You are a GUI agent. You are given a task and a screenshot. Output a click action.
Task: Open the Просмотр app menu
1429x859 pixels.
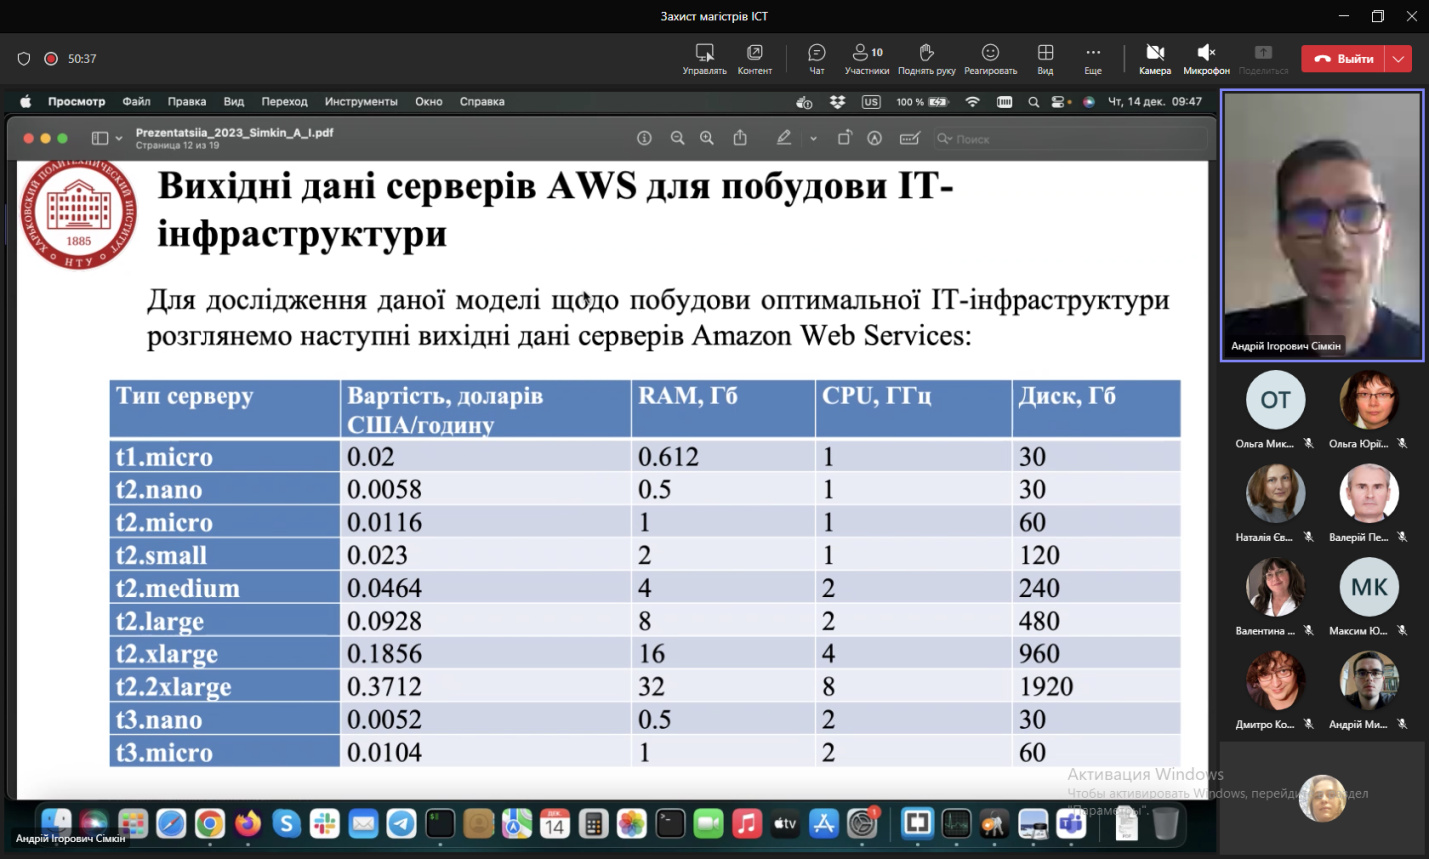(76, 101)
